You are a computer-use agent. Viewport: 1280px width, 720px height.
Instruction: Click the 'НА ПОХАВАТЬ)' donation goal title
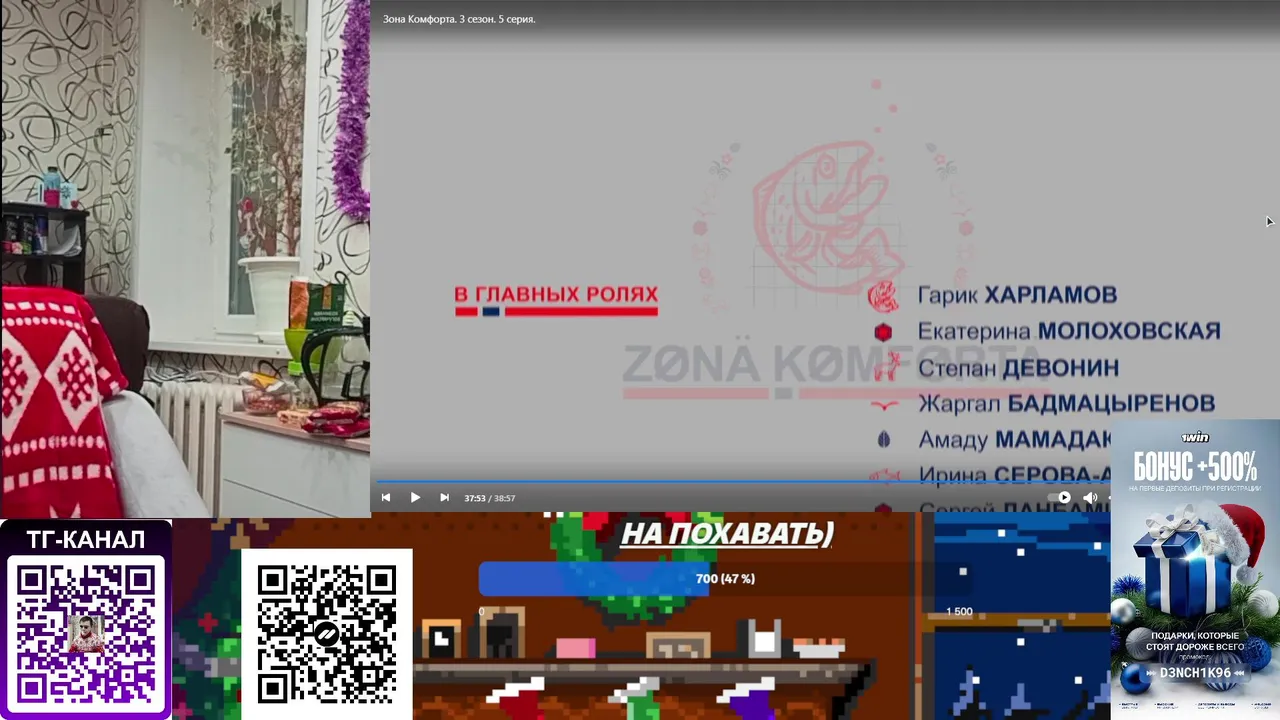click(727, 533)
